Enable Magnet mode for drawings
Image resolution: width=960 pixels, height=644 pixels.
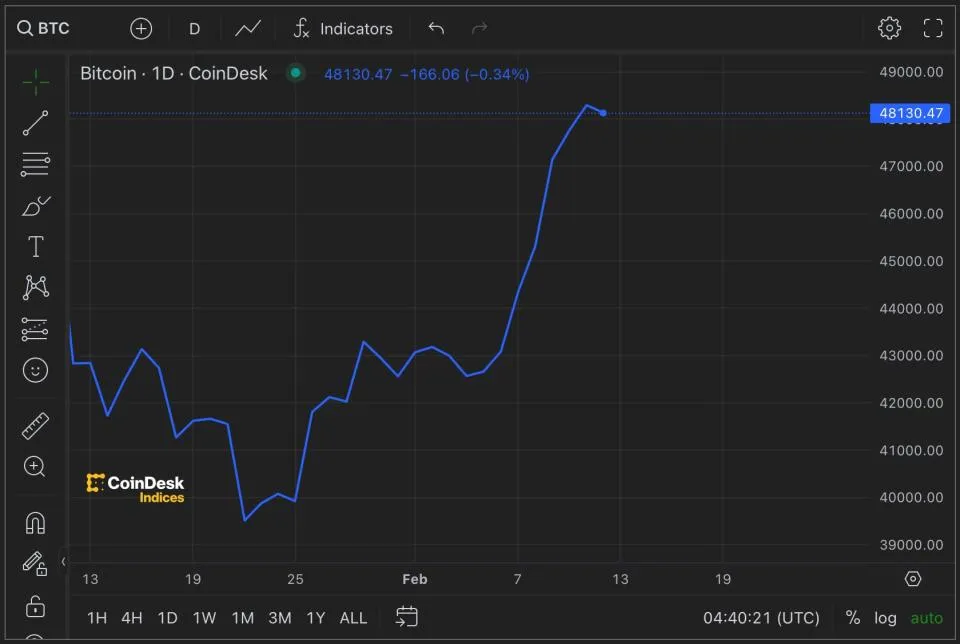(35, 522)
